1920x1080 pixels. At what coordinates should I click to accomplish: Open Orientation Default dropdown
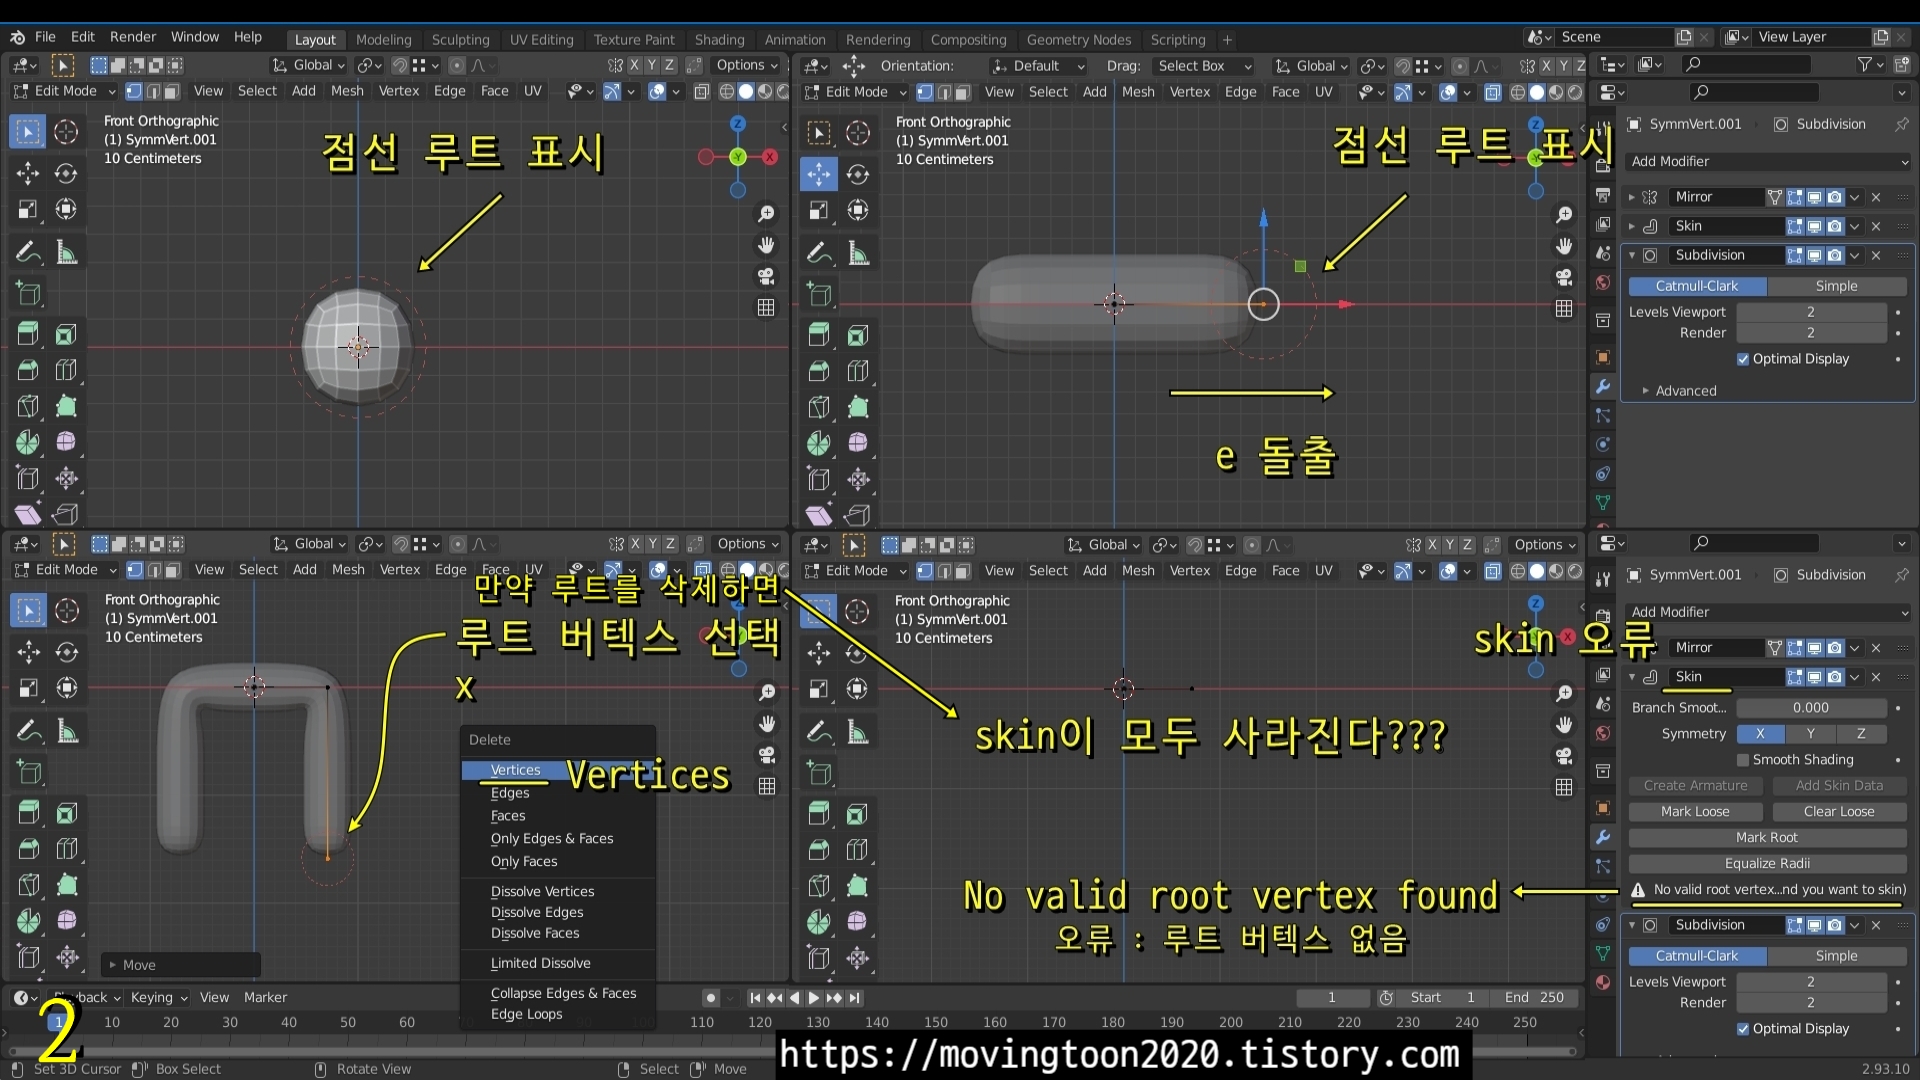click(x=1038, y=66)
